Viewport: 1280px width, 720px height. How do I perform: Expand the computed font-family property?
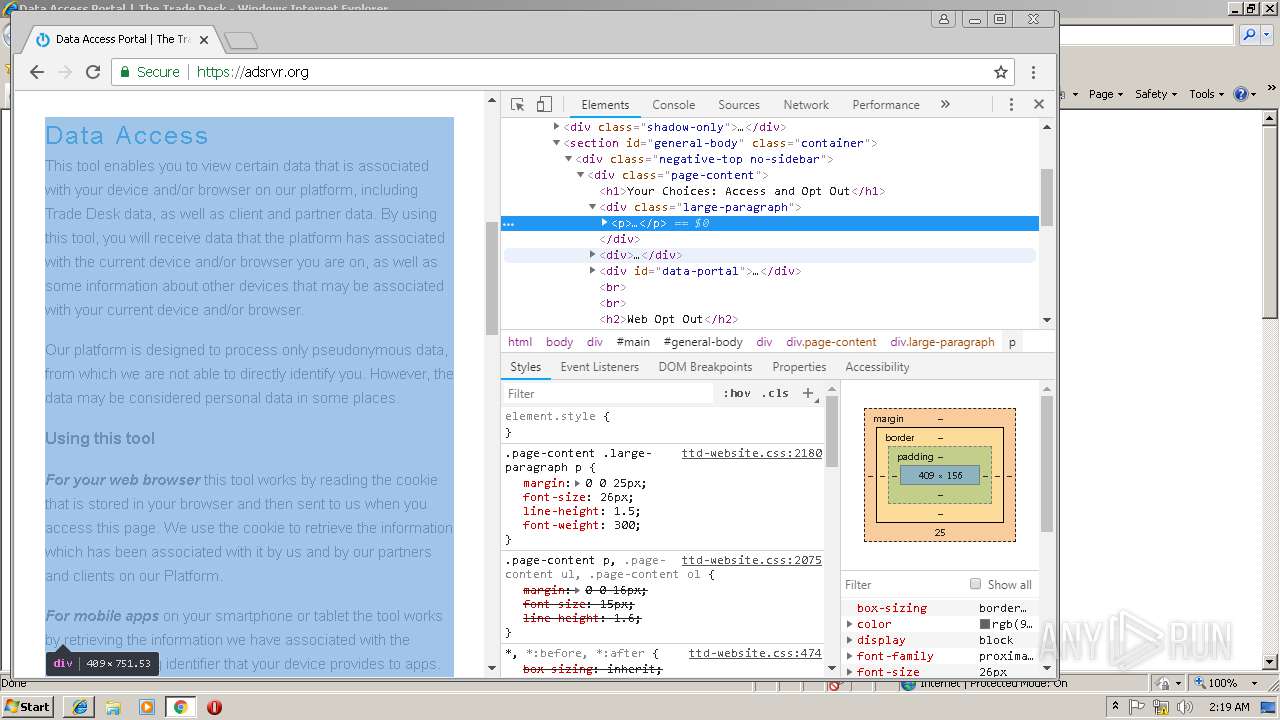(x=850, y=656)
